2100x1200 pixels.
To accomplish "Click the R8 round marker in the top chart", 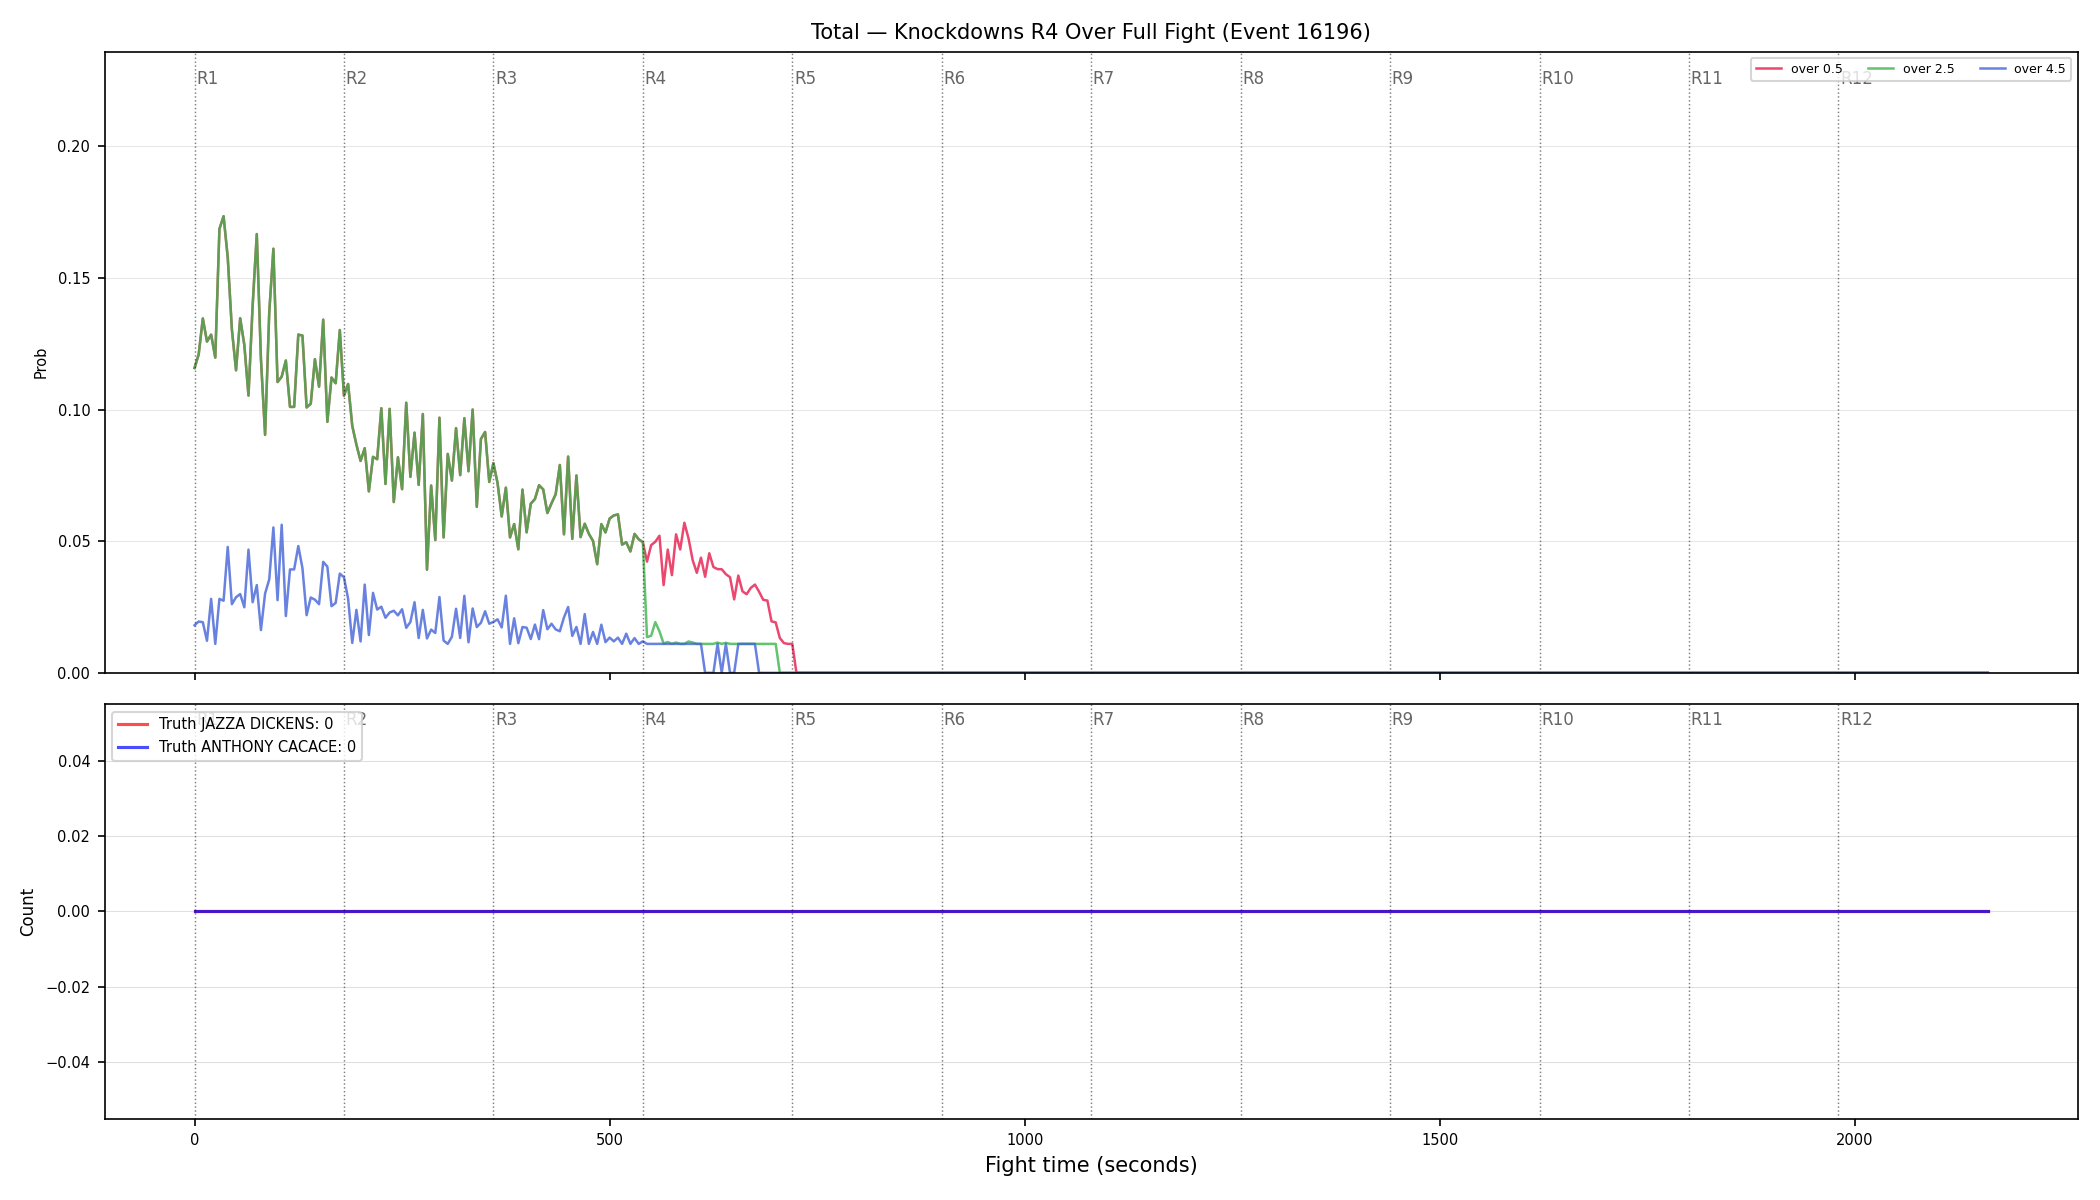I will tap(1253, 78).
